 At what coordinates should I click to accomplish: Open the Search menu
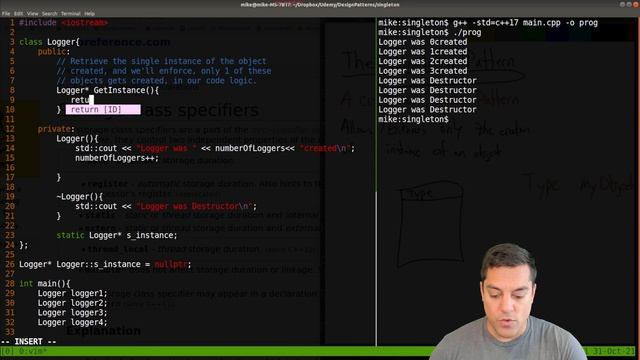pyautogui.click(x=49, y=13)
